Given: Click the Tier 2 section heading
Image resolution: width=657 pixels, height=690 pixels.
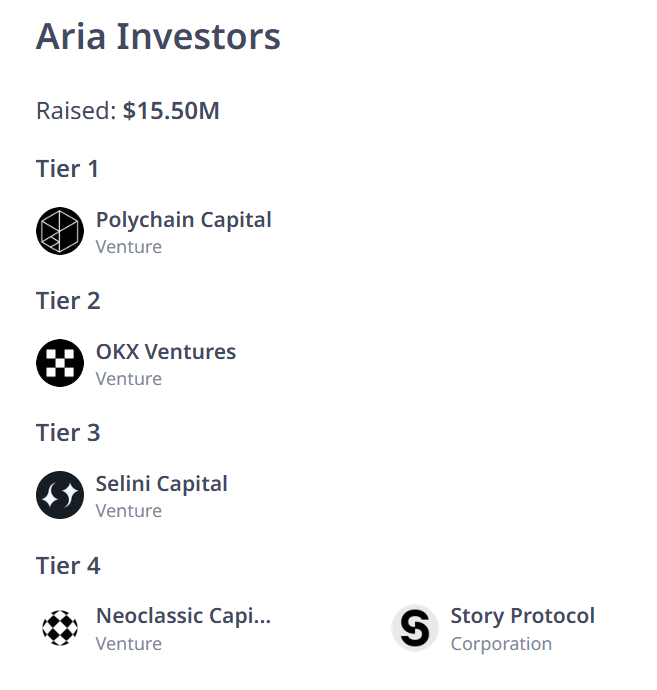Looking at the screenshot, I should click(x=68, y=300).
